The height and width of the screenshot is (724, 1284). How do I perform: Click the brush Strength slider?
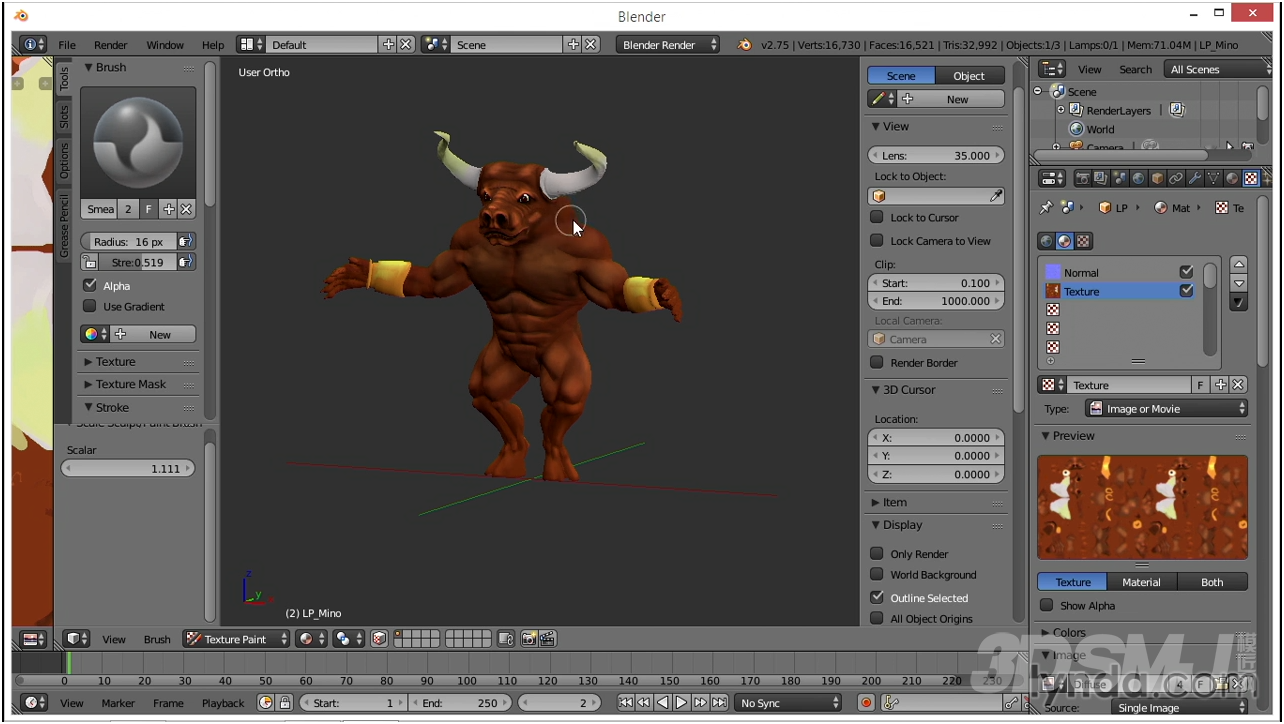tap(138, 262)
